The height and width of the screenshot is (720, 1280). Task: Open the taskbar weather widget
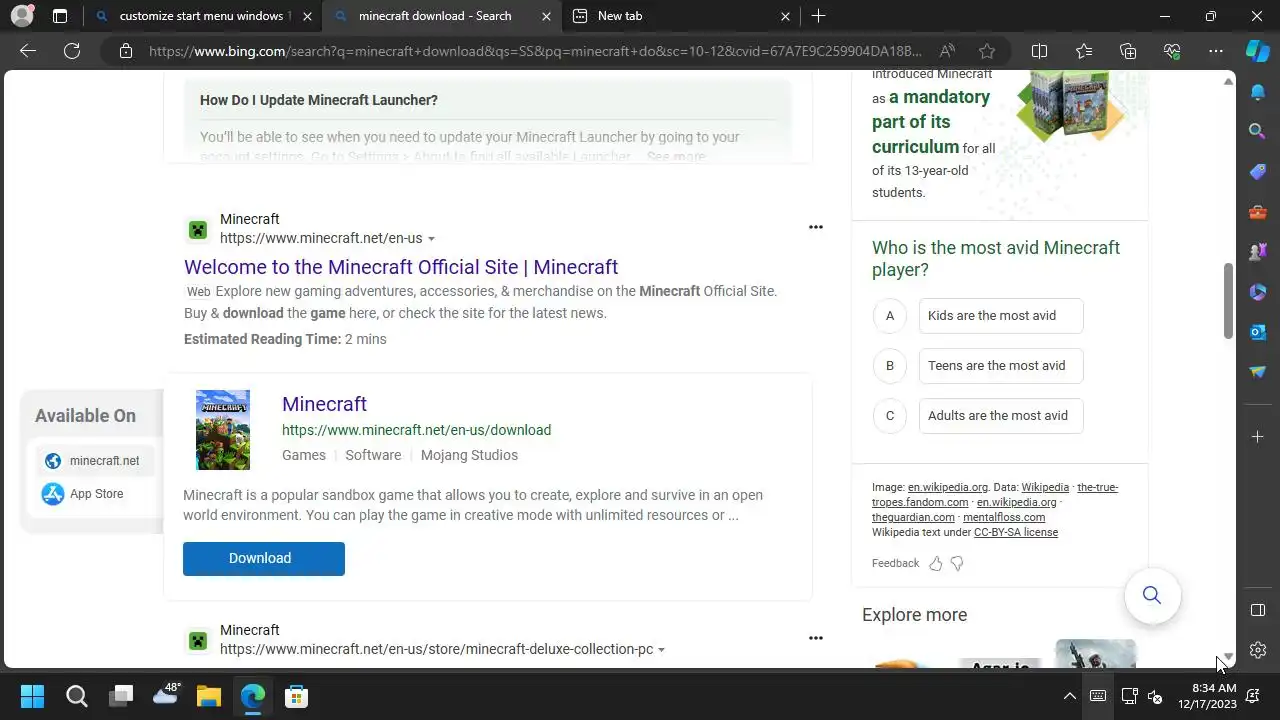[x=166, y=694]
